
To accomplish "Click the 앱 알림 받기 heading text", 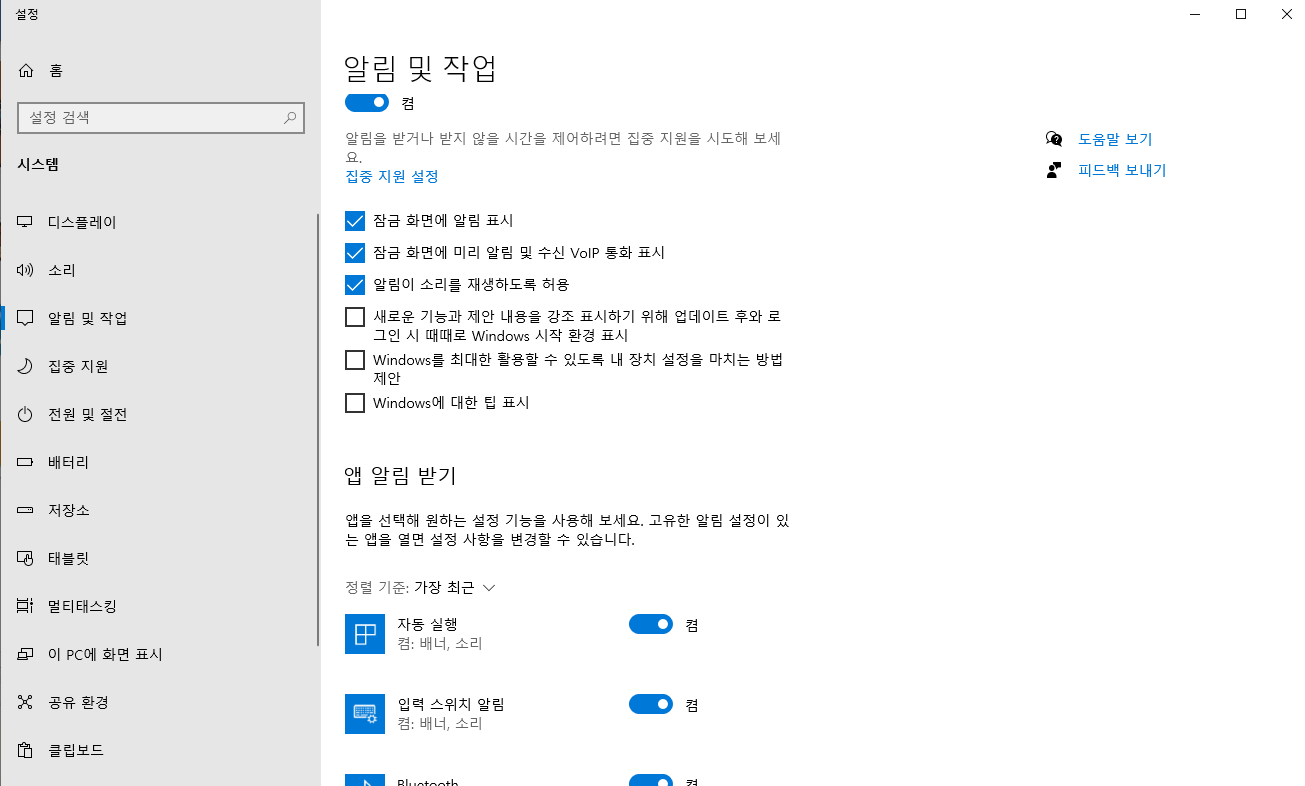I will click(400, 475).
